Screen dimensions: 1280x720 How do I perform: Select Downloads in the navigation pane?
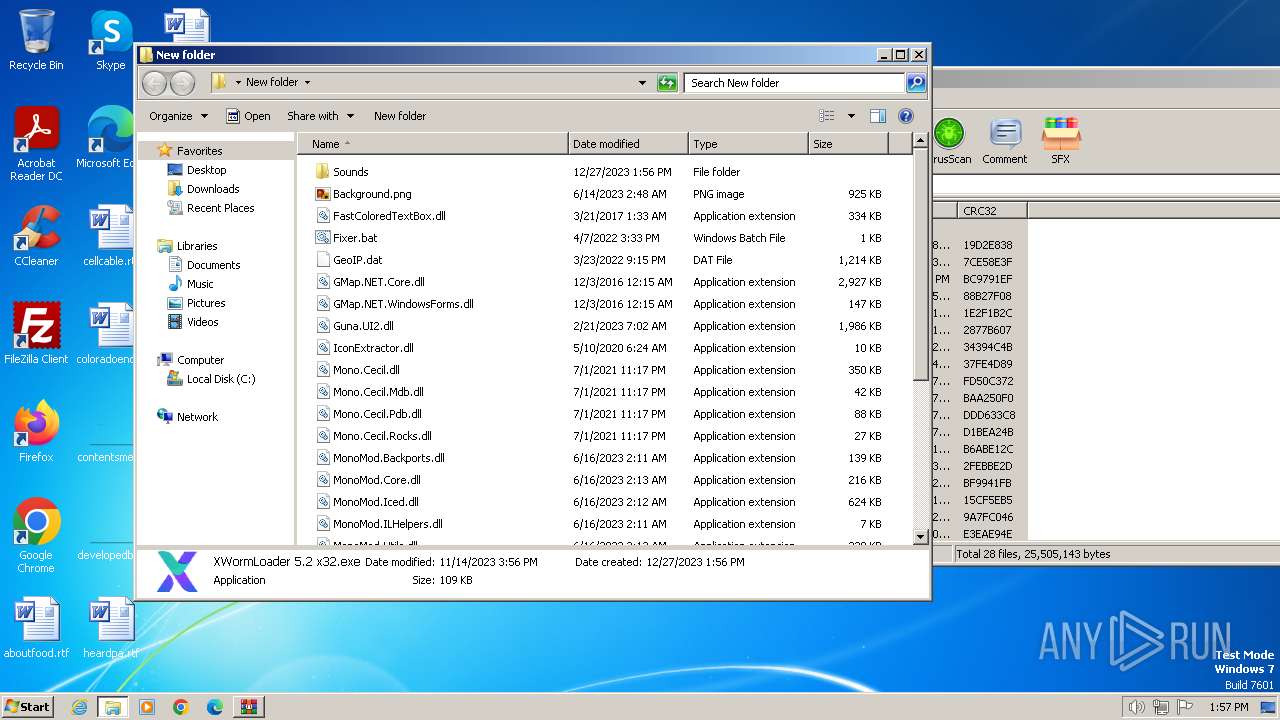pyautogui.click(x=213, y=189)
